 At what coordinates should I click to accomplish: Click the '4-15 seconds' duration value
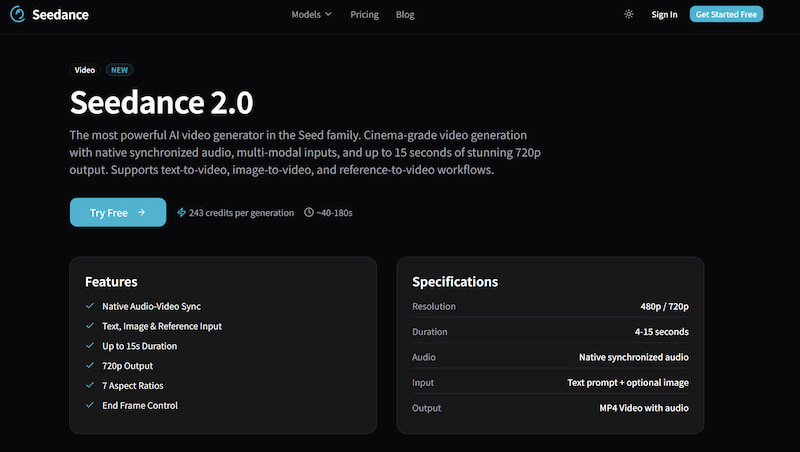click(x=662, y=332)
